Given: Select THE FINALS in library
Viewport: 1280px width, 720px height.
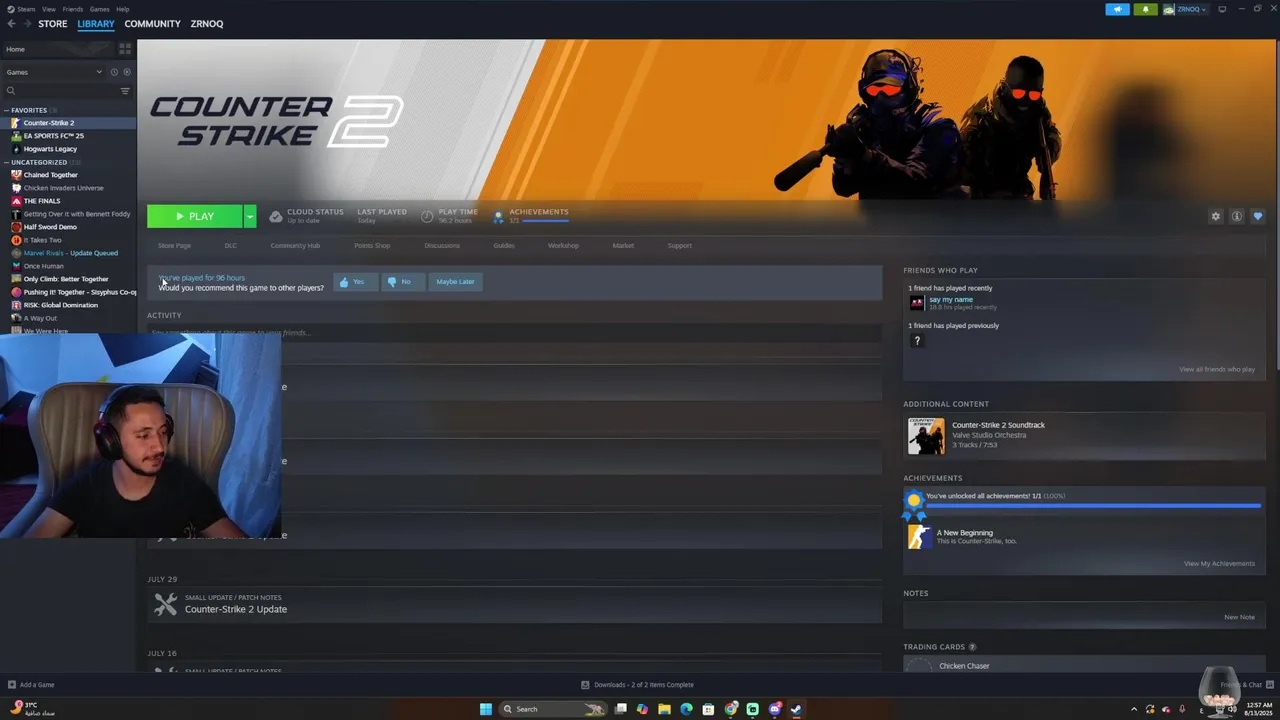Looking at the screenshot, I should pyautogui.click(x=68, y=201).
